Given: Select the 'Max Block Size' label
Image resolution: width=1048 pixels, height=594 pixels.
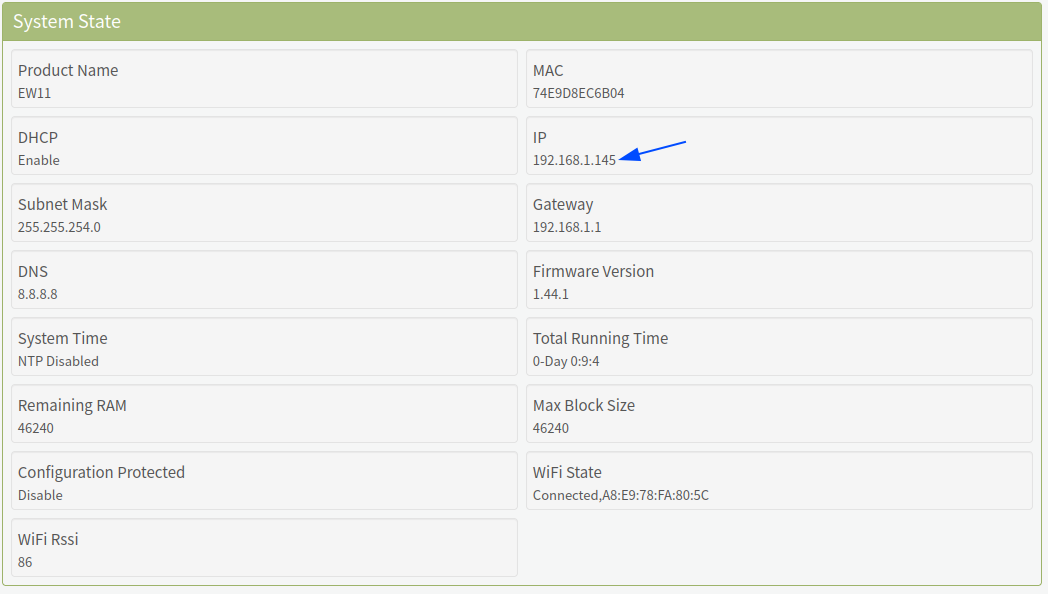Looking at the screenshot, I should point(583,405).
